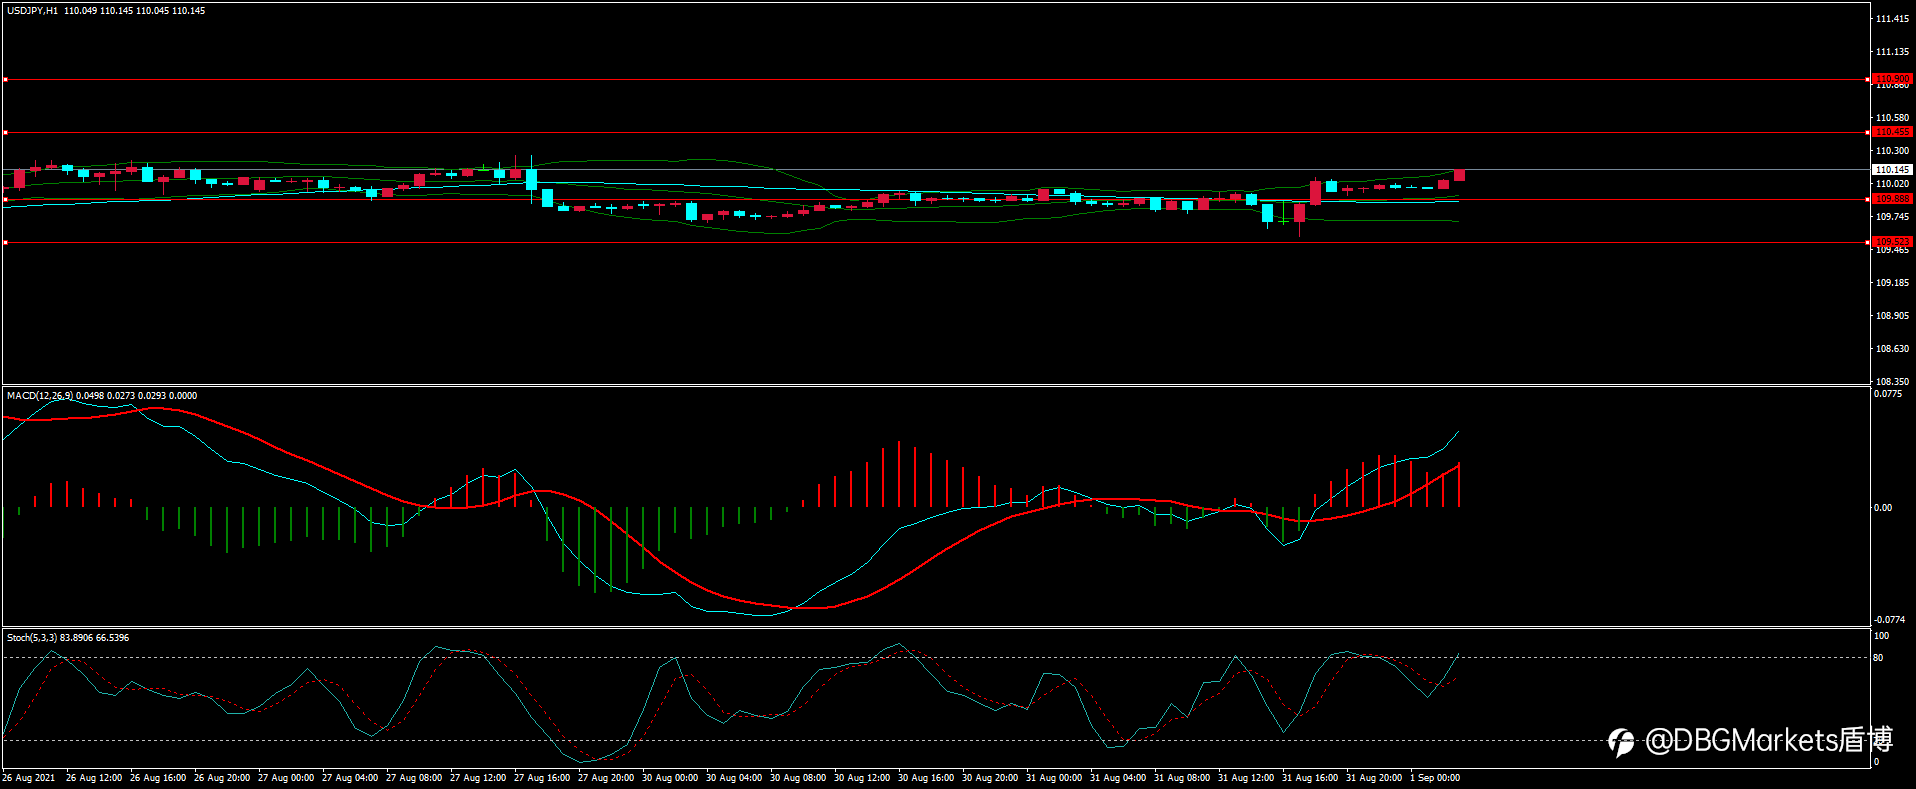Click the 1 Sep 00:00 time label

pos(1435,778)
